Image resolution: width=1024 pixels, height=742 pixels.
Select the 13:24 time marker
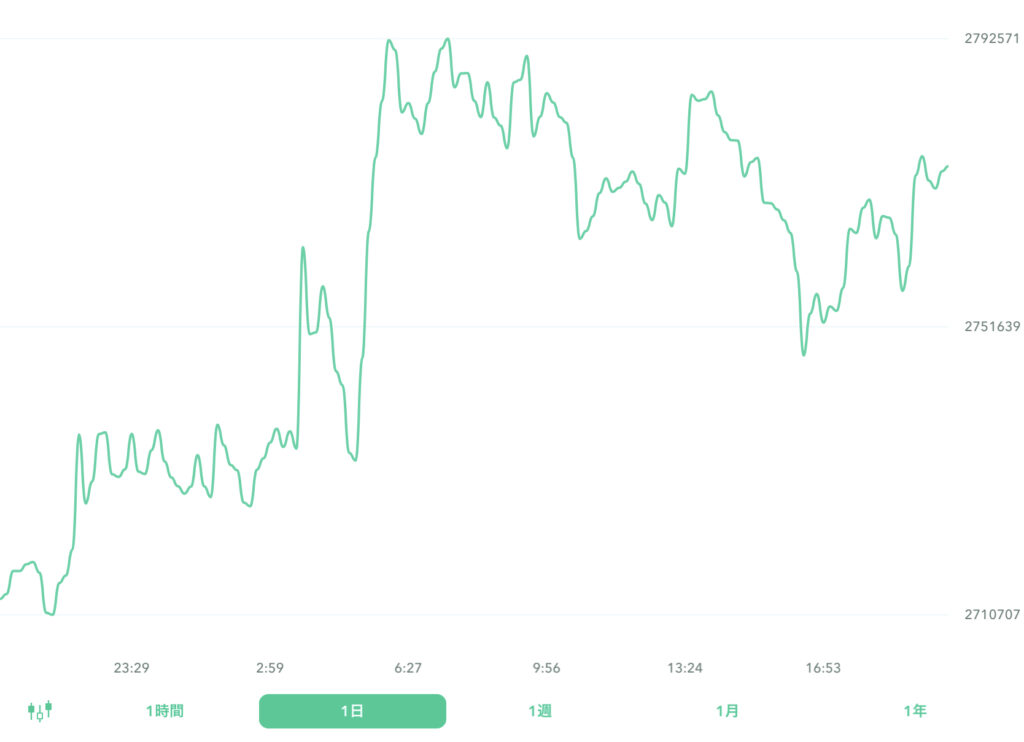coord(686,667)
